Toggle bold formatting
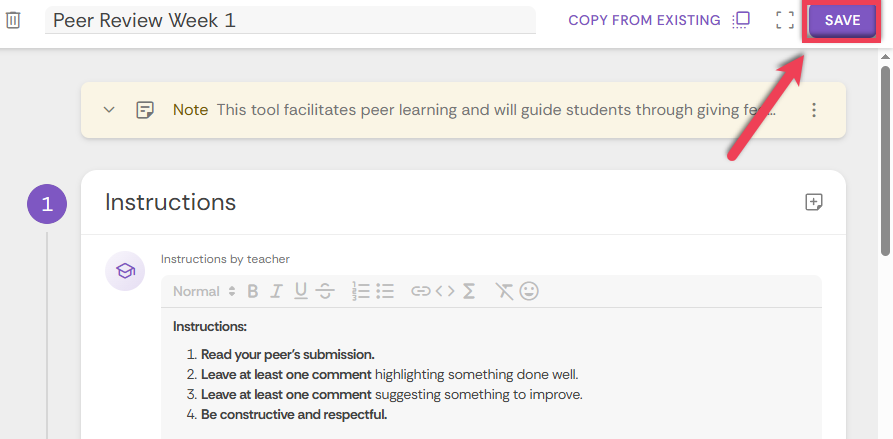 [x=253, y=292]
